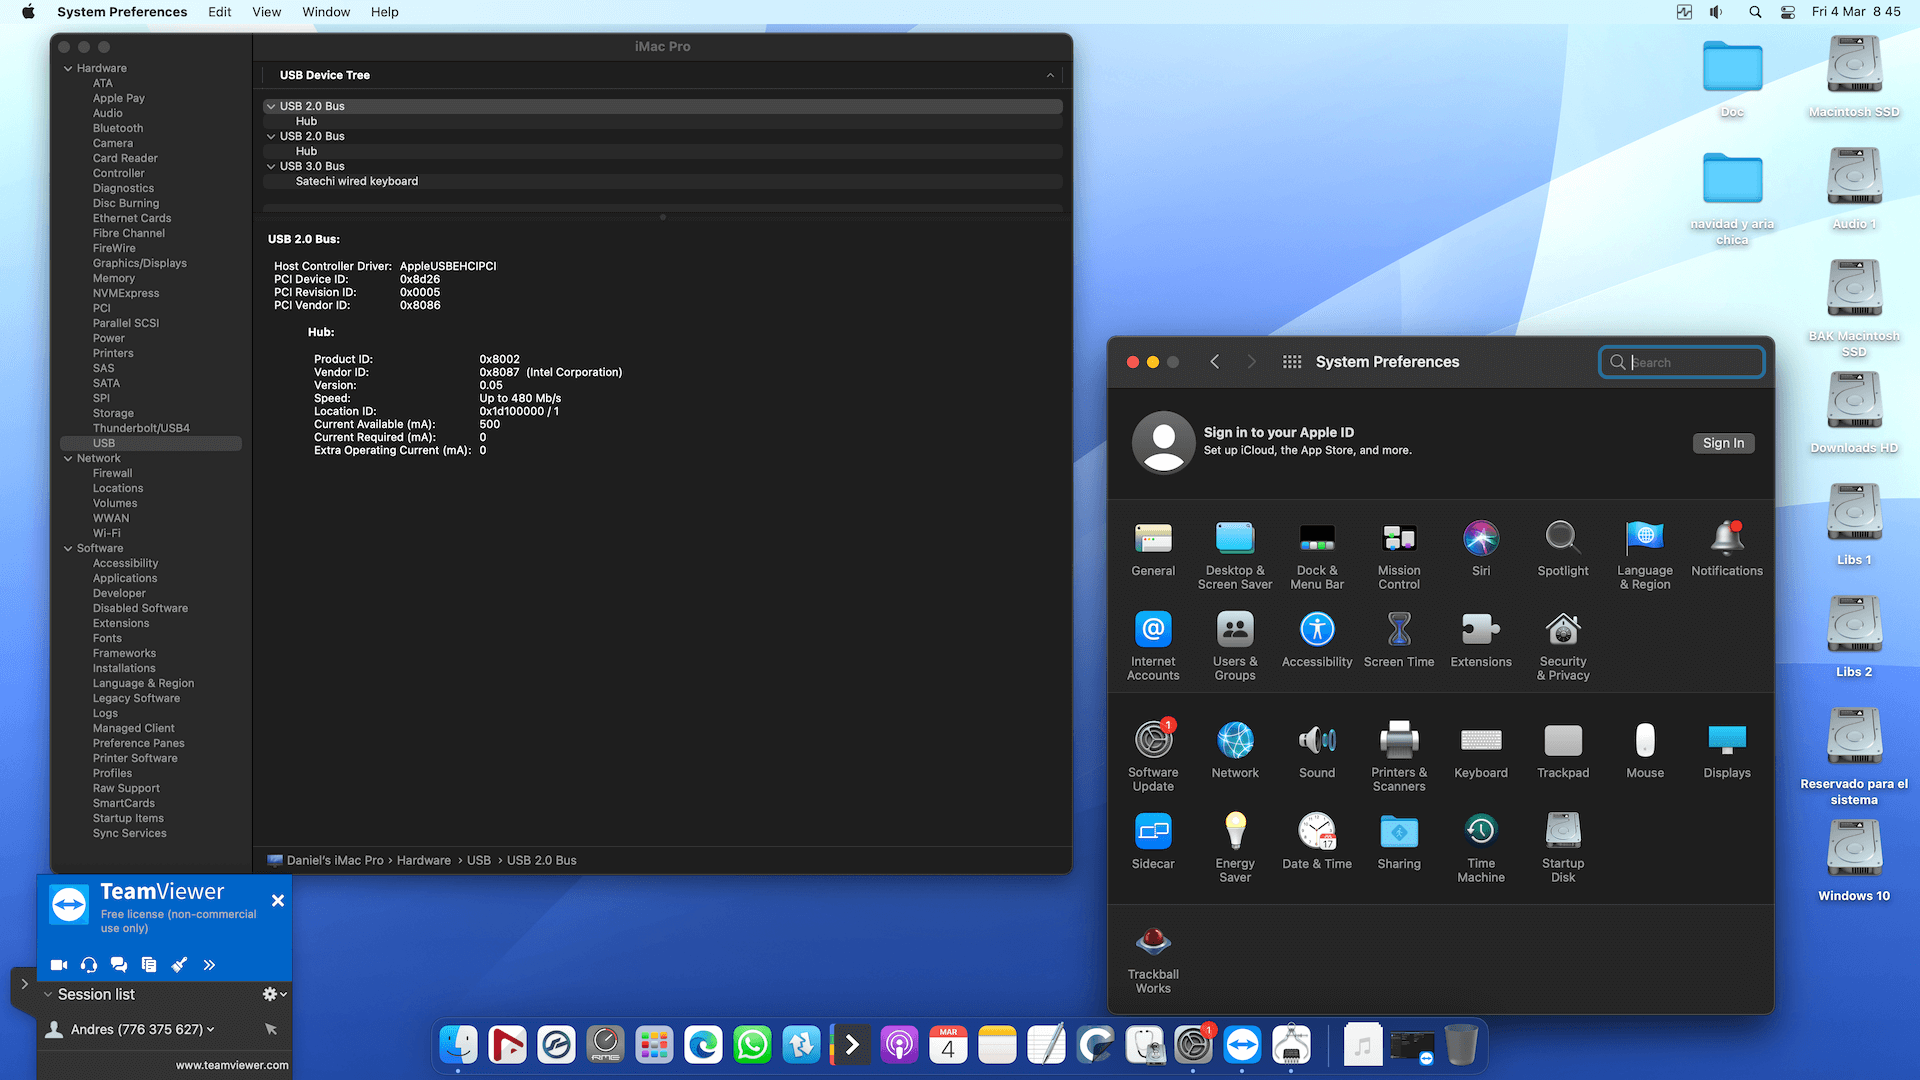1920x1080 pixels.
Task: Open the Help menu
Action: coord(385,12)
